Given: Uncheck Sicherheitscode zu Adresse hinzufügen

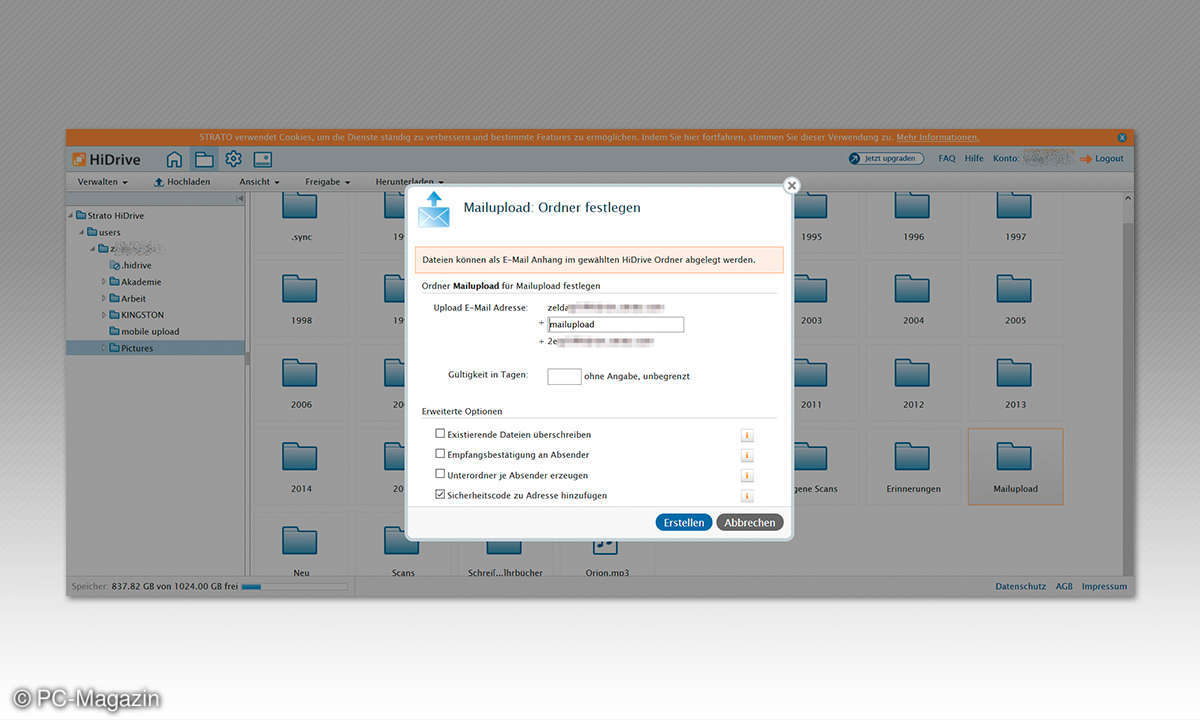Looking at the screenshot, I should pyautogui.click(x=440, y=494).
